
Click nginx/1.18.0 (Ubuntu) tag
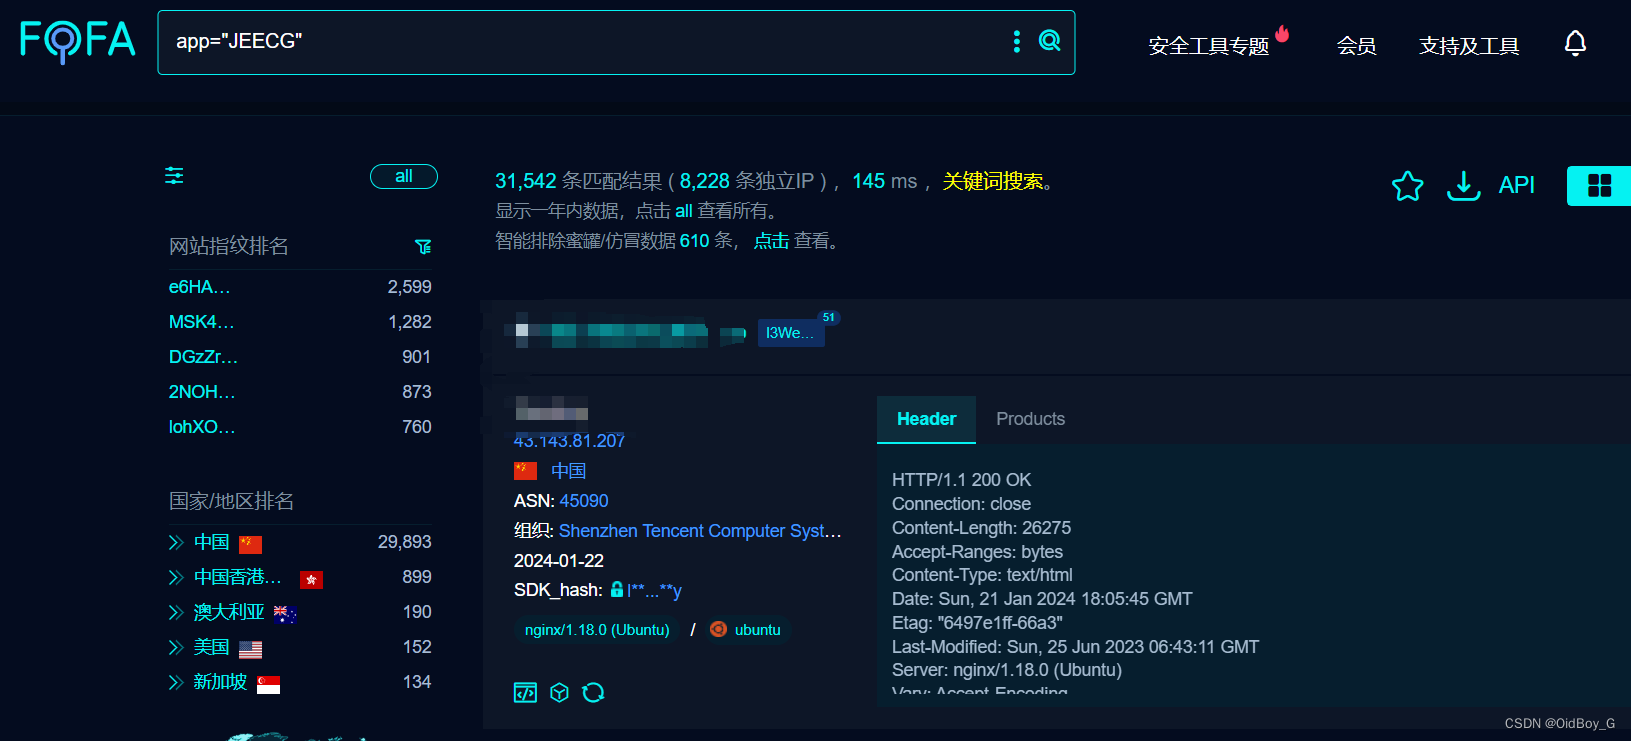click(597, 630)
